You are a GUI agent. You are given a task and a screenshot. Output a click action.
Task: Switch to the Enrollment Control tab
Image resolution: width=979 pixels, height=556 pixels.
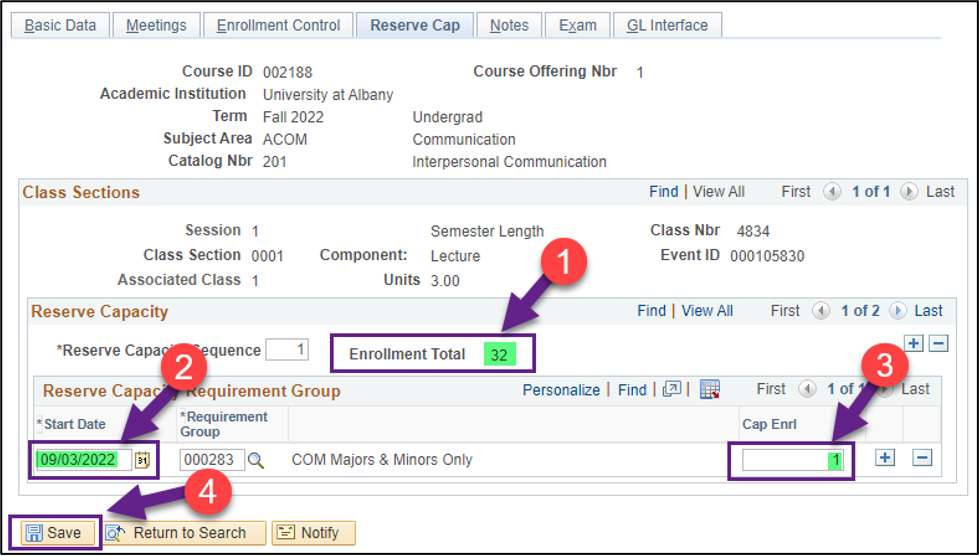point(278,25)
